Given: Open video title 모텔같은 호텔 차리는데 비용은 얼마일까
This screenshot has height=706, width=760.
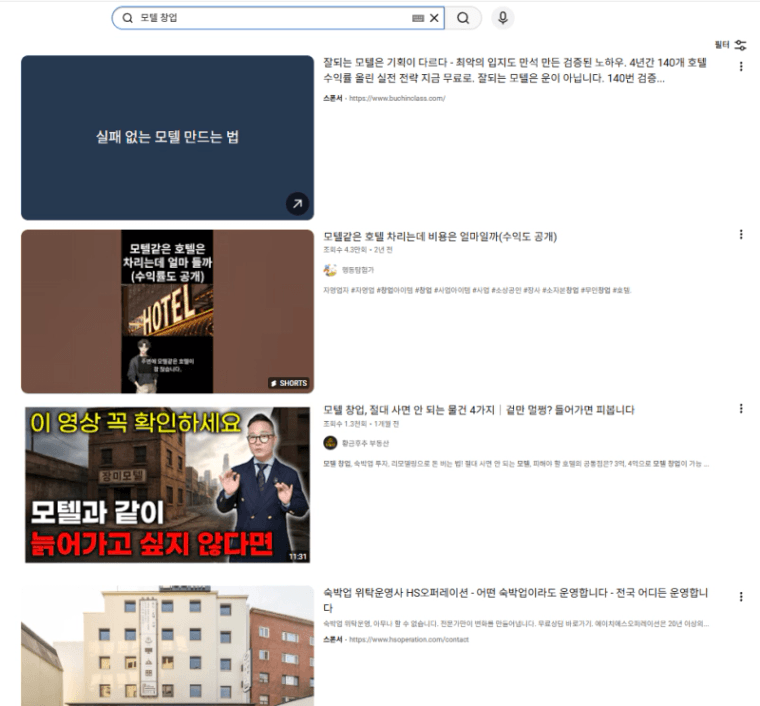Looking at the screenshot, I should (440, 236).
